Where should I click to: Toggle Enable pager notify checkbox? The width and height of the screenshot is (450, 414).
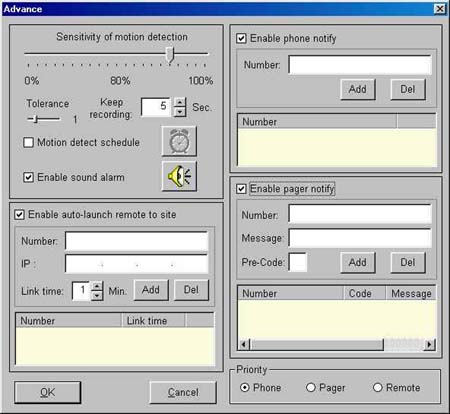click(241, 189)
